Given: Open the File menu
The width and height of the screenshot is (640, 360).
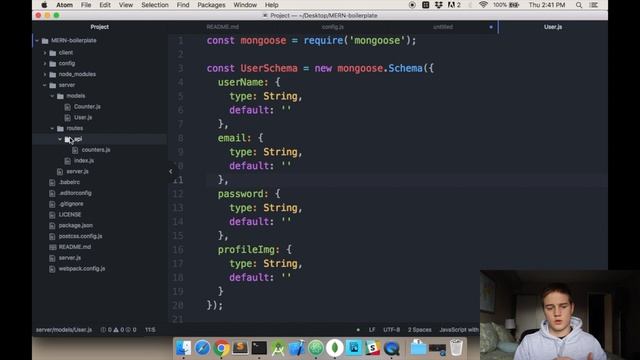Looking at the screenshot, I should pyautogui.click(x=86, y=5).
